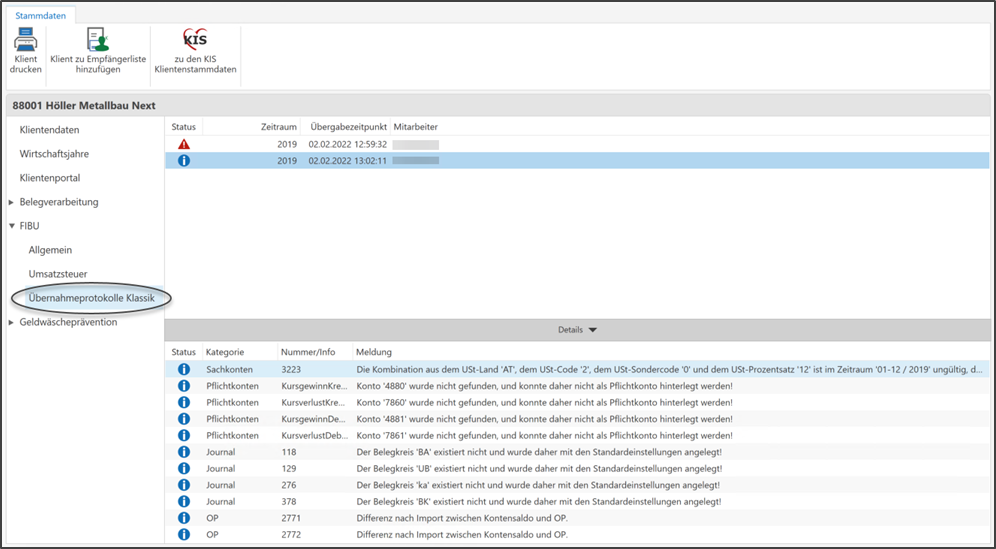Click info icon of Sachkonten 3223 row
996x549 pixels.
(183, 369)
